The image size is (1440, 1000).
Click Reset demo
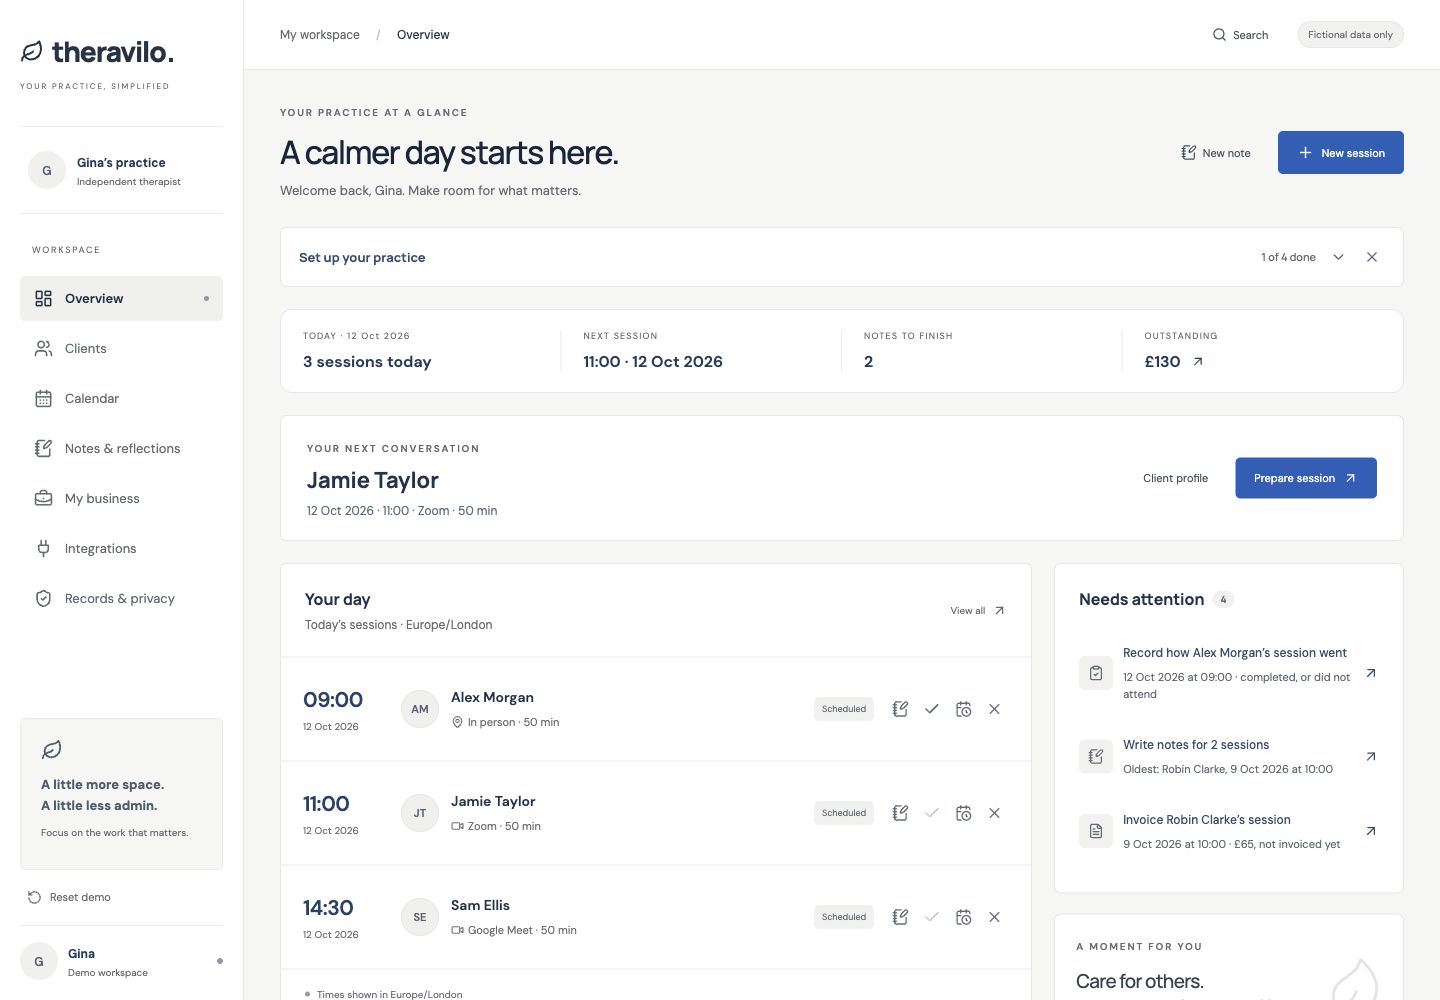[70, 897]
